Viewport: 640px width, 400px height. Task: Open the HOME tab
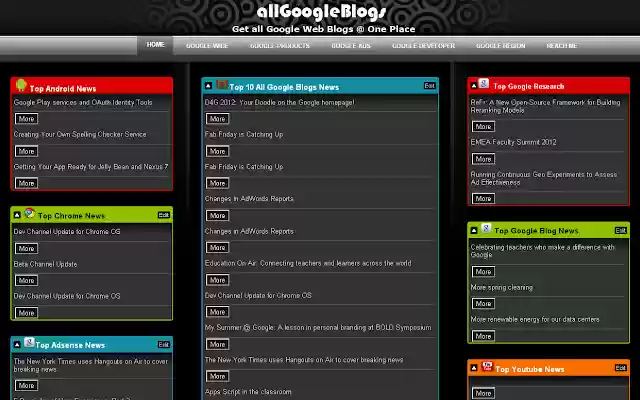[x=156, y=45]
